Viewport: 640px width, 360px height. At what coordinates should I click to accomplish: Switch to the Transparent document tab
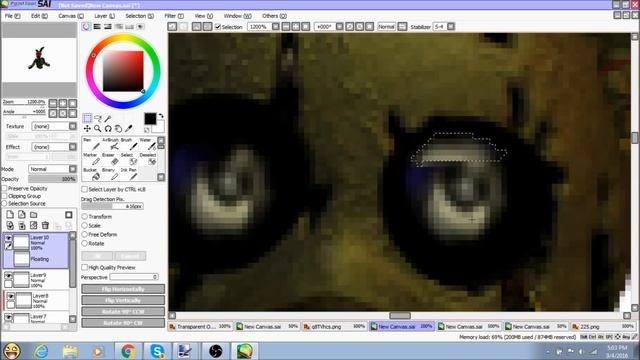click(x=200, y=327)
